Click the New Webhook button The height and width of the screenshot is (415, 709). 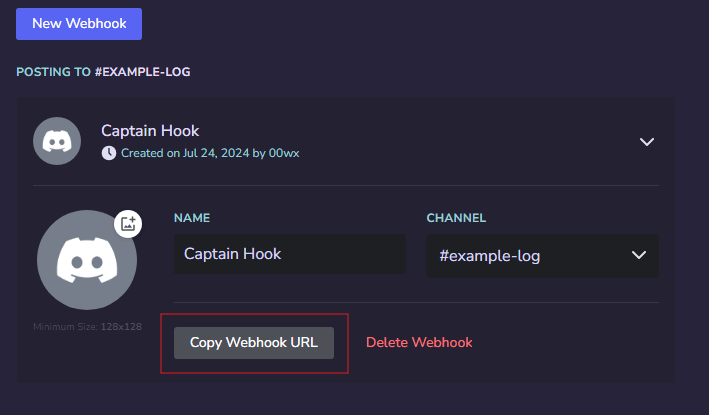pyautogui.click(x=79, y=24)
